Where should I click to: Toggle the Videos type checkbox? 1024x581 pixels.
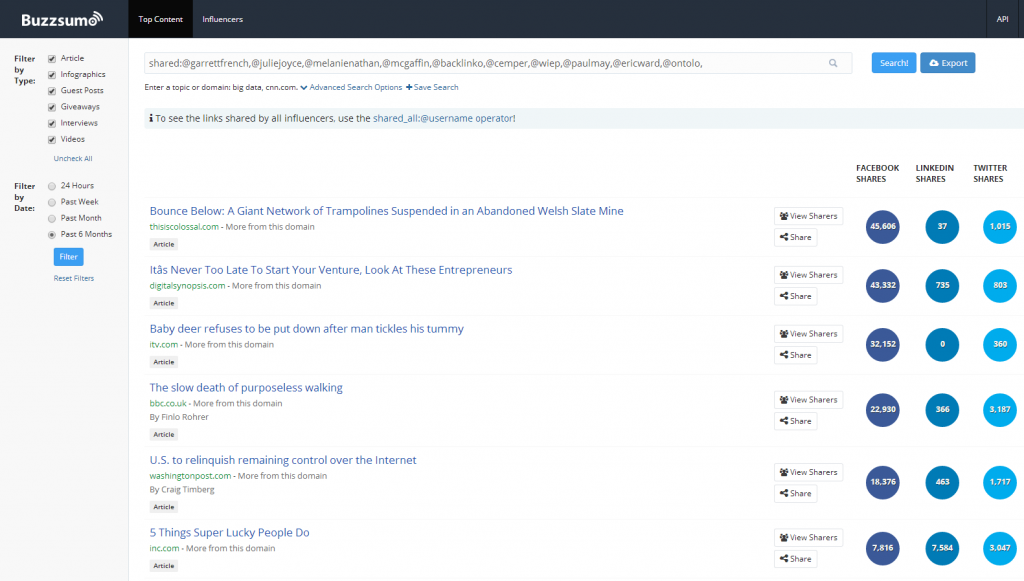pyautogui.click(x=52, y=140)
